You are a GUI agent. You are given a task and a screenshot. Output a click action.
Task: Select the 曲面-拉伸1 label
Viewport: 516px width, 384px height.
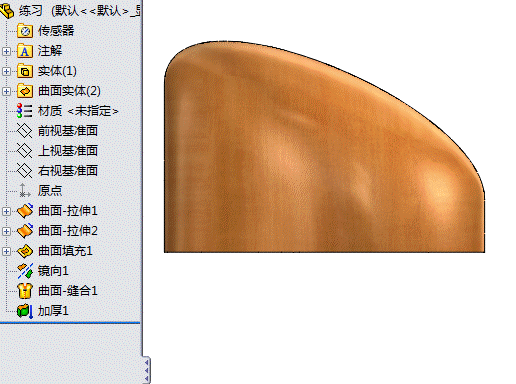pyautogui.click(x=68, y=211)
